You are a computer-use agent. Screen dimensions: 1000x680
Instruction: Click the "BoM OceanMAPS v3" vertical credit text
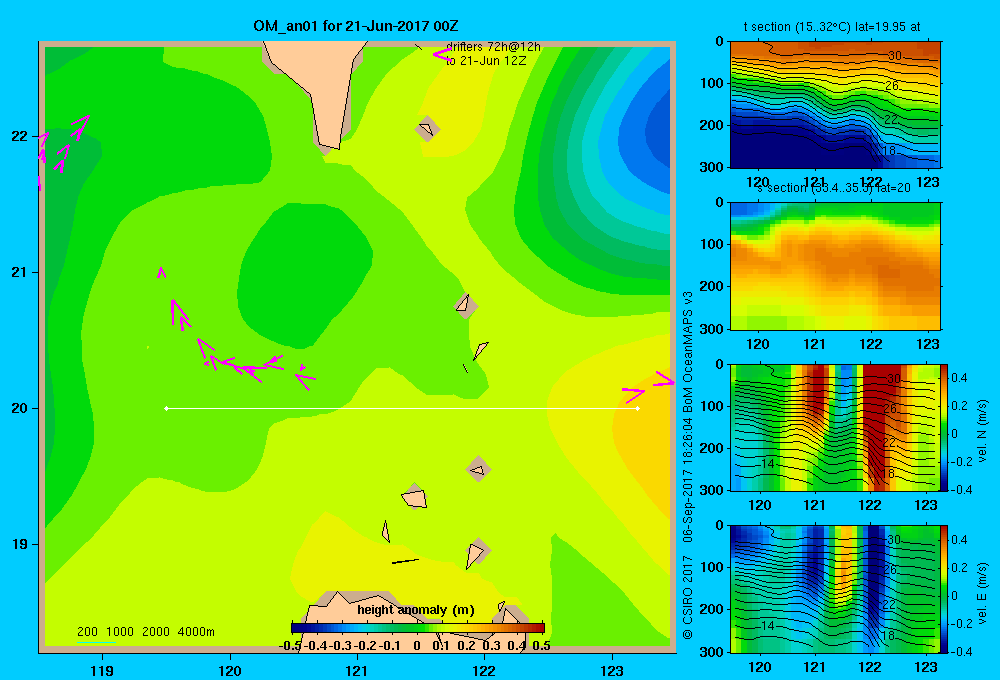(x=688, y=352)
